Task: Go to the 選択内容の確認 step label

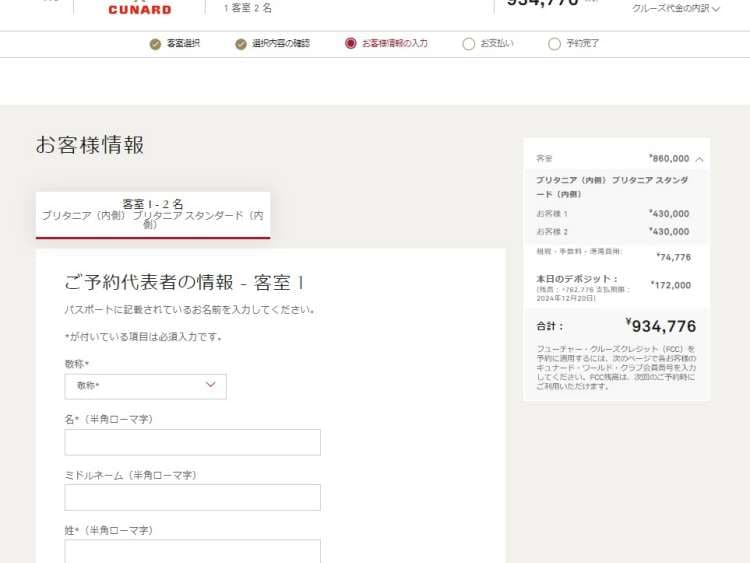Action: [281, 44]
